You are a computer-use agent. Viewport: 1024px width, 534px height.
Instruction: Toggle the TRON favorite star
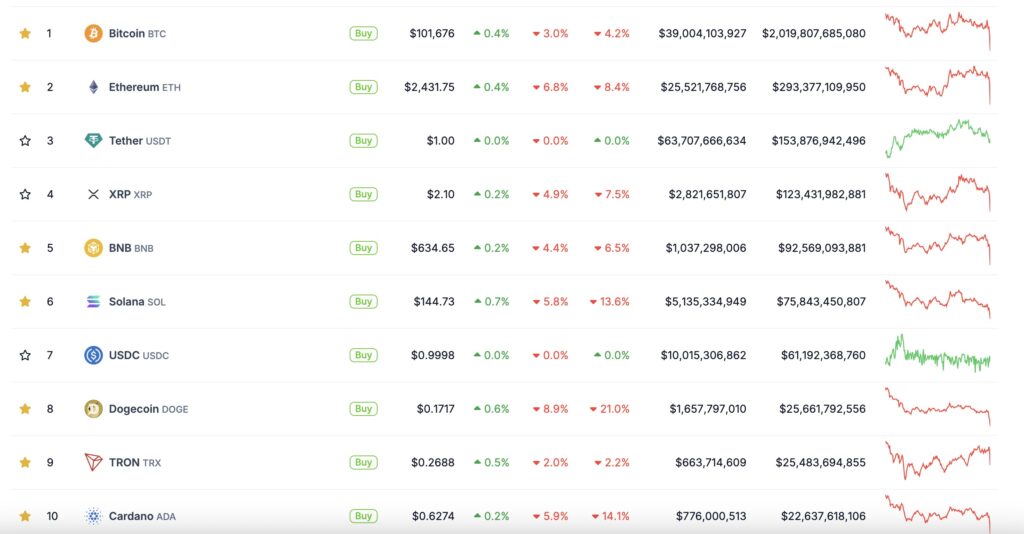[x=25, y=462]
